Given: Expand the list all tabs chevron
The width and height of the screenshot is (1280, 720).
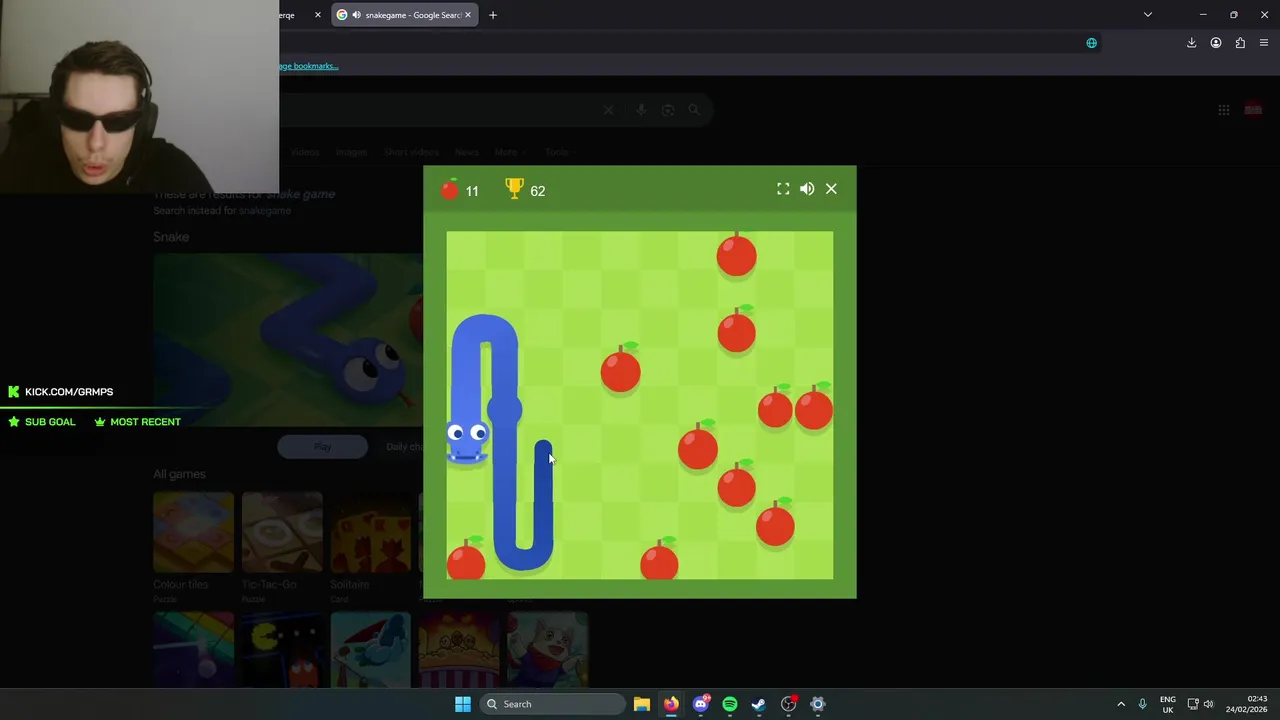Looking at the screenshot, I should click(1148, 15).
